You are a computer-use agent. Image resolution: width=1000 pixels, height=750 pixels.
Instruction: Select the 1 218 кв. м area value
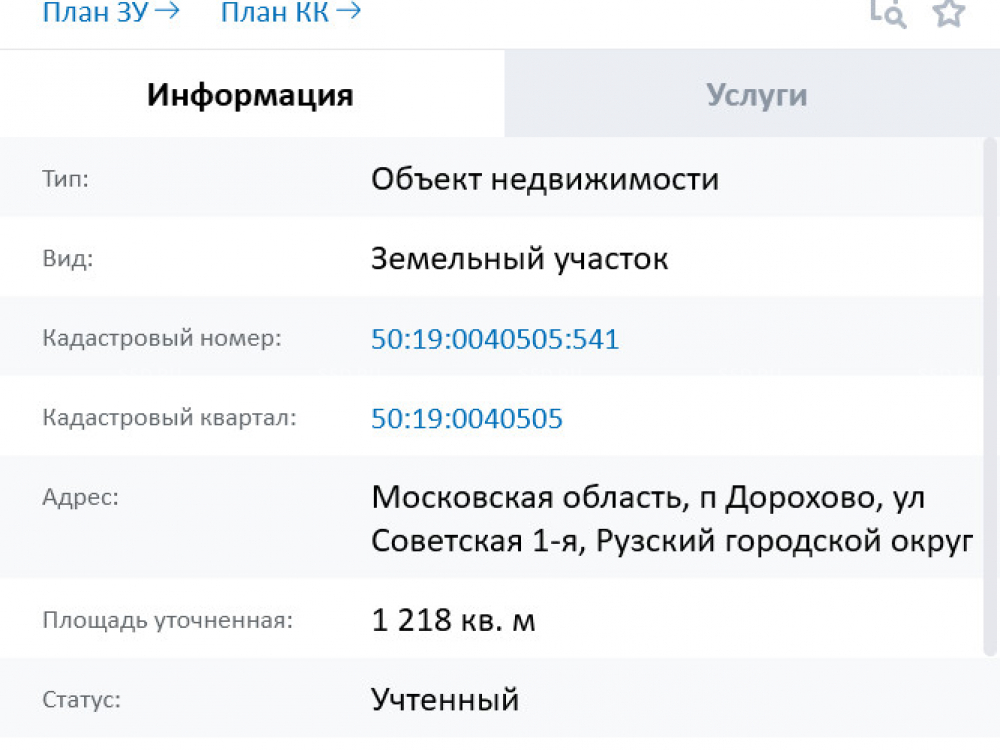point(453,621)
